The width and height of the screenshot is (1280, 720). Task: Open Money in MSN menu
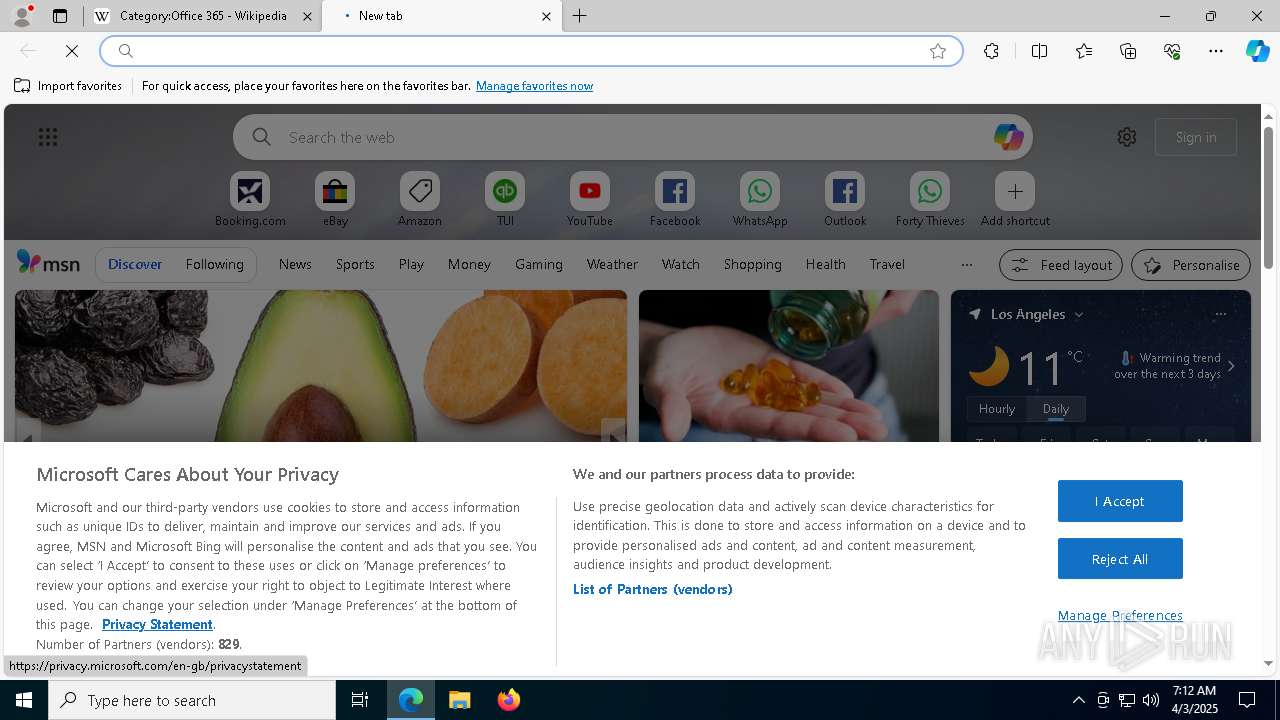point(469,264)
